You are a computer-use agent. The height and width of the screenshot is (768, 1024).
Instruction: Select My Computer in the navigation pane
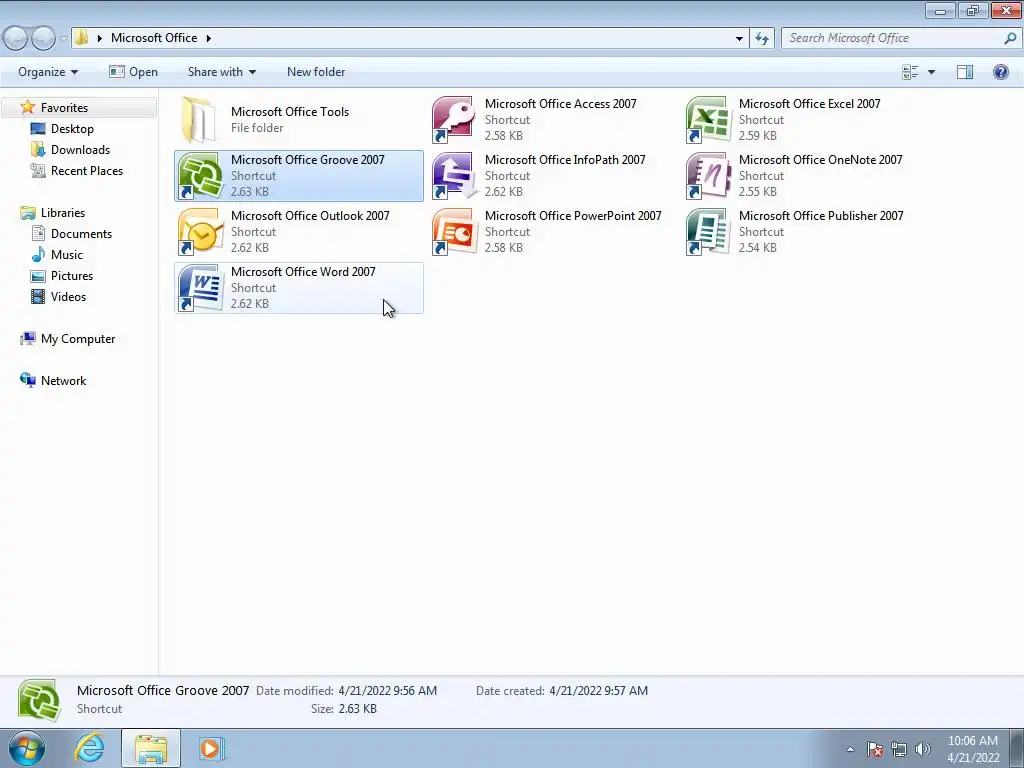click(78, 339)
